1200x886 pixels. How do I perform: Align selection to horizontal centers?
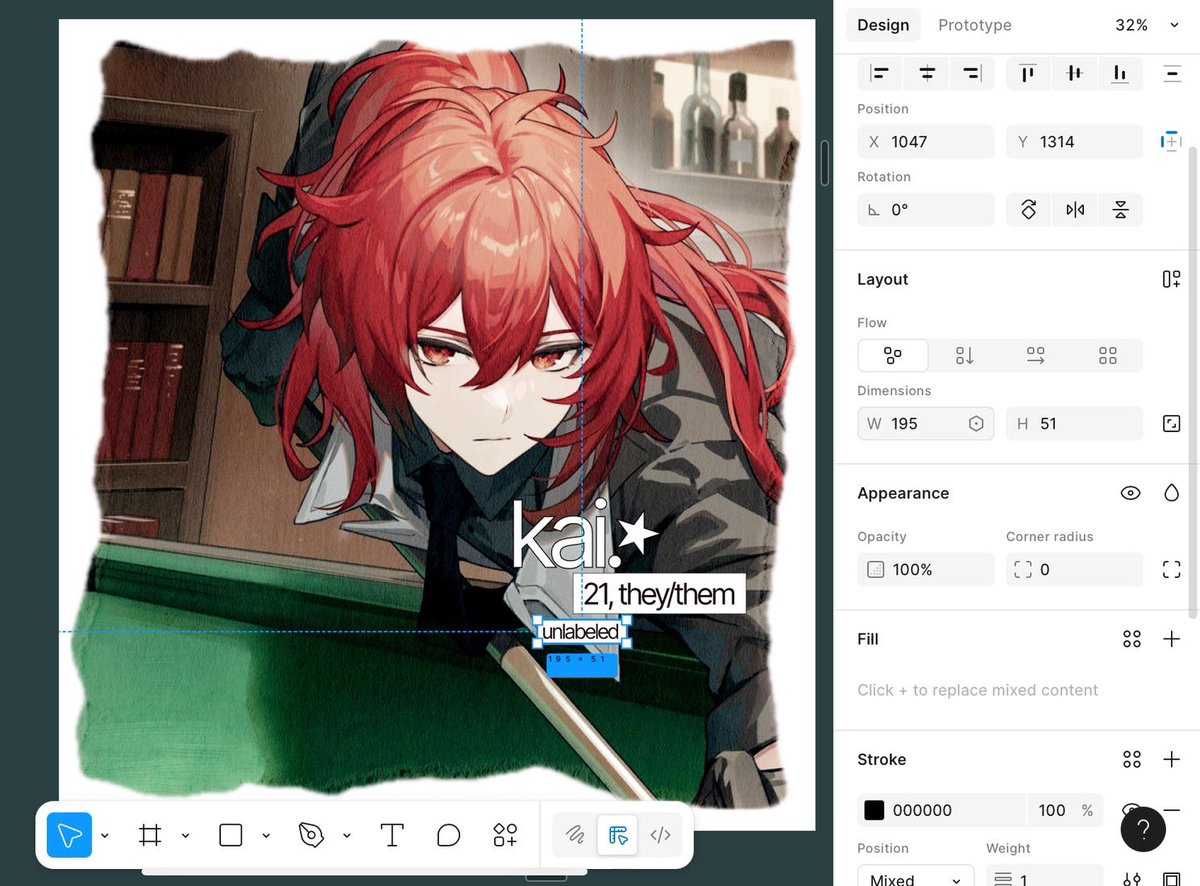click(x=927, y=73)
